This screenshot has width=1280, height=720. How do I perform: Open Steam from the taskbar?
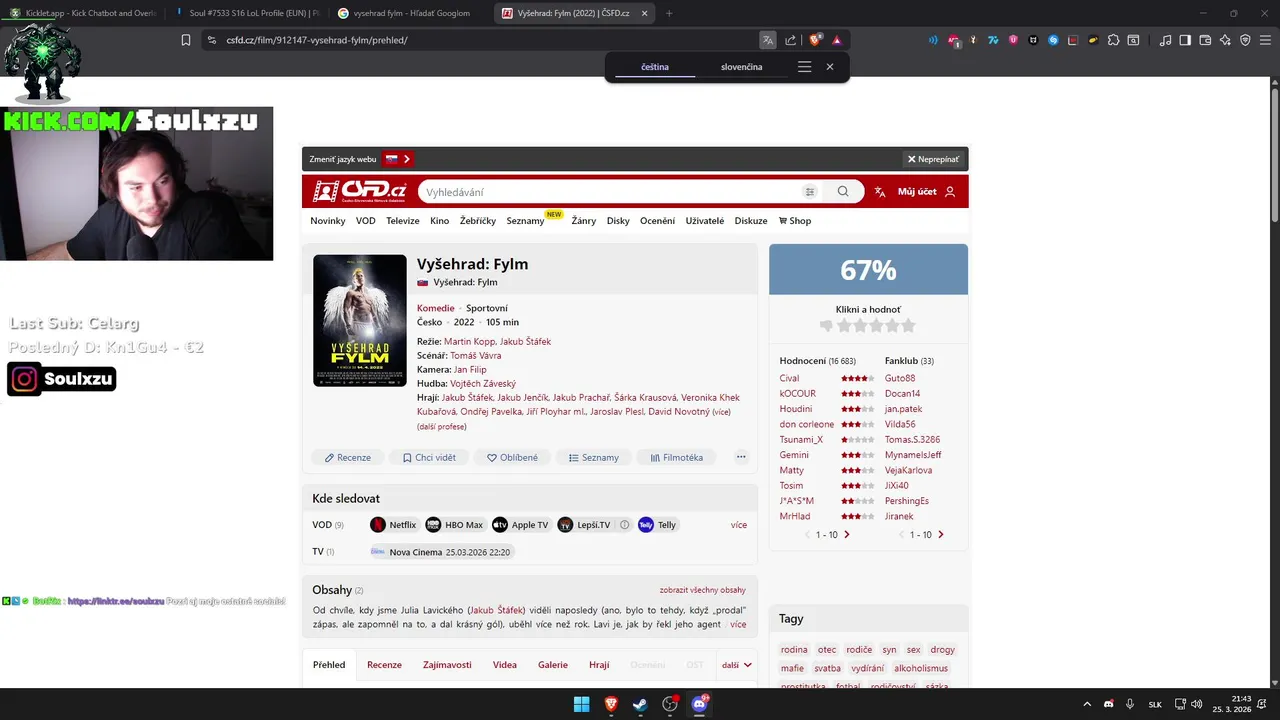click(x=640, y=704)
